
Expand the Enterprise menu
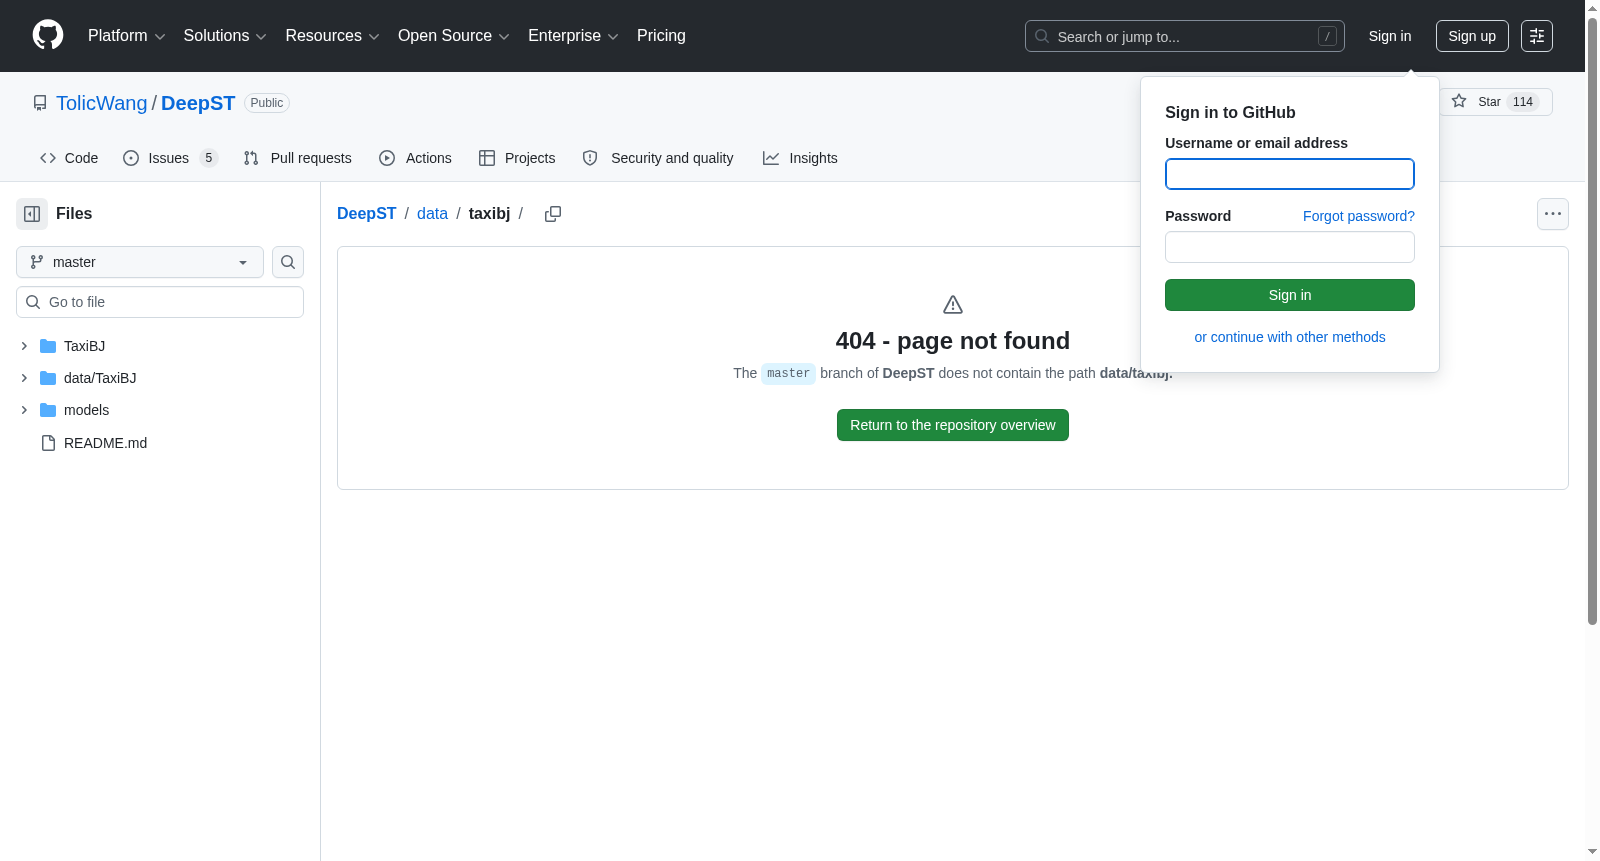[x=573, y=36]
